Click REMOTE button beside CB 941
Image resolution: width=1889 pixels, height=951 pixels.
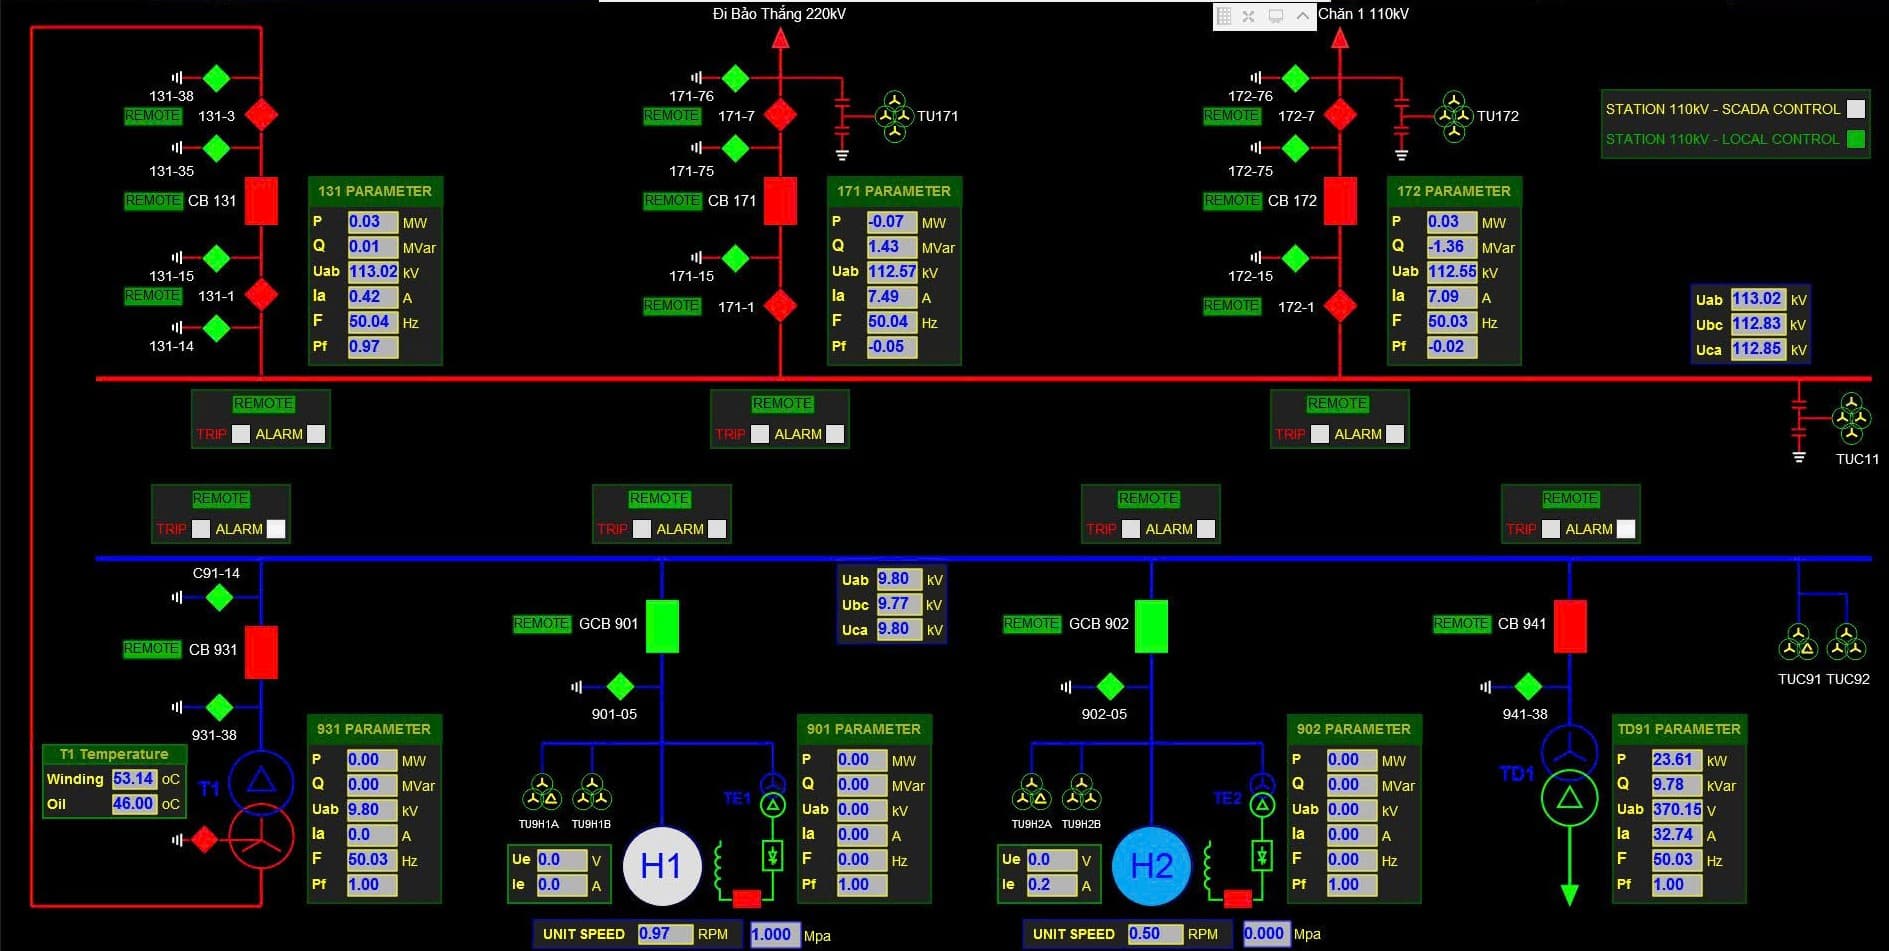coord(1461,623)
